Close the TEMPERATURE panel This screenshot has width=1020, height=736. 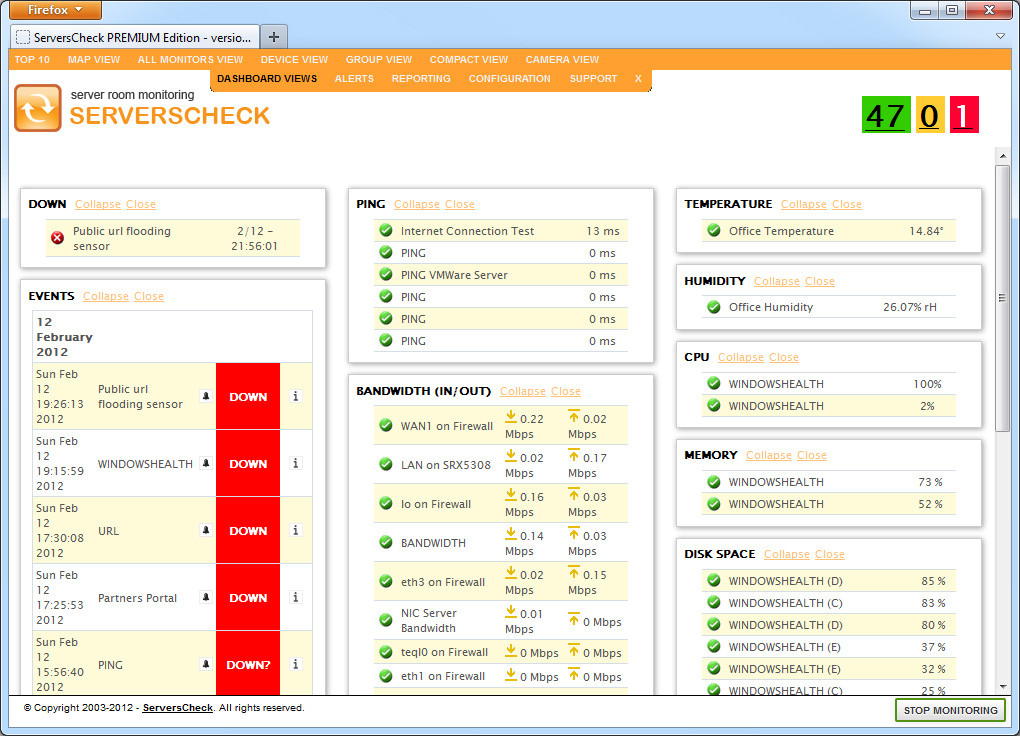click(847, 204)
